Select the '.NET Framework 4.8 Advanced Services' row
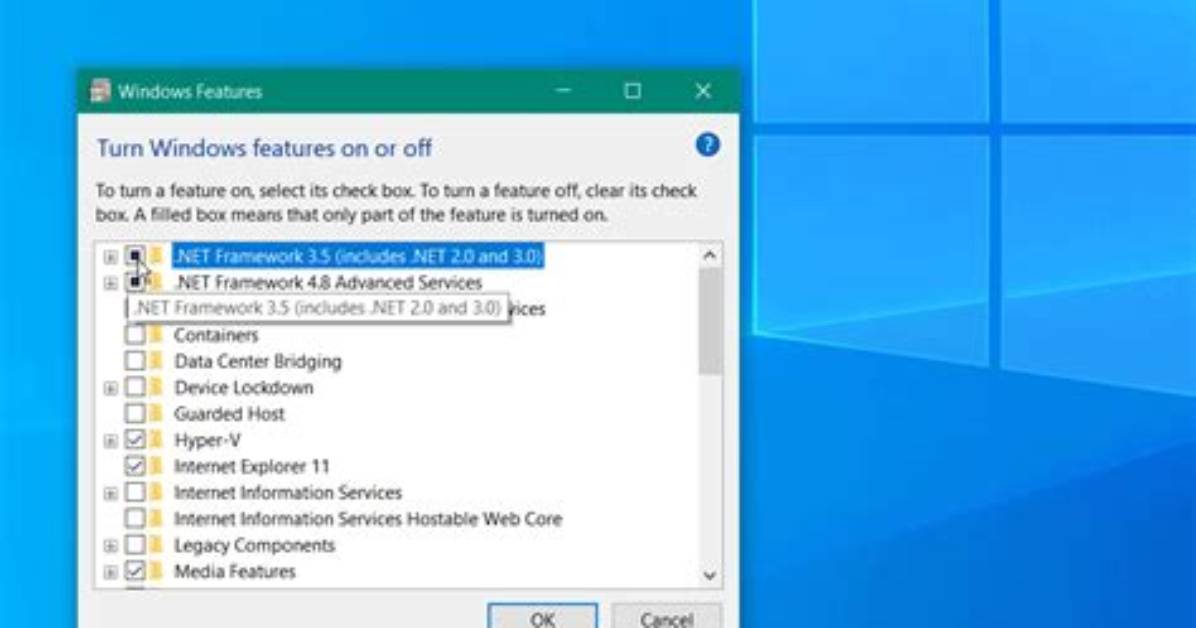The width and height of the screenshot is (1196, 628). (328, 282)
